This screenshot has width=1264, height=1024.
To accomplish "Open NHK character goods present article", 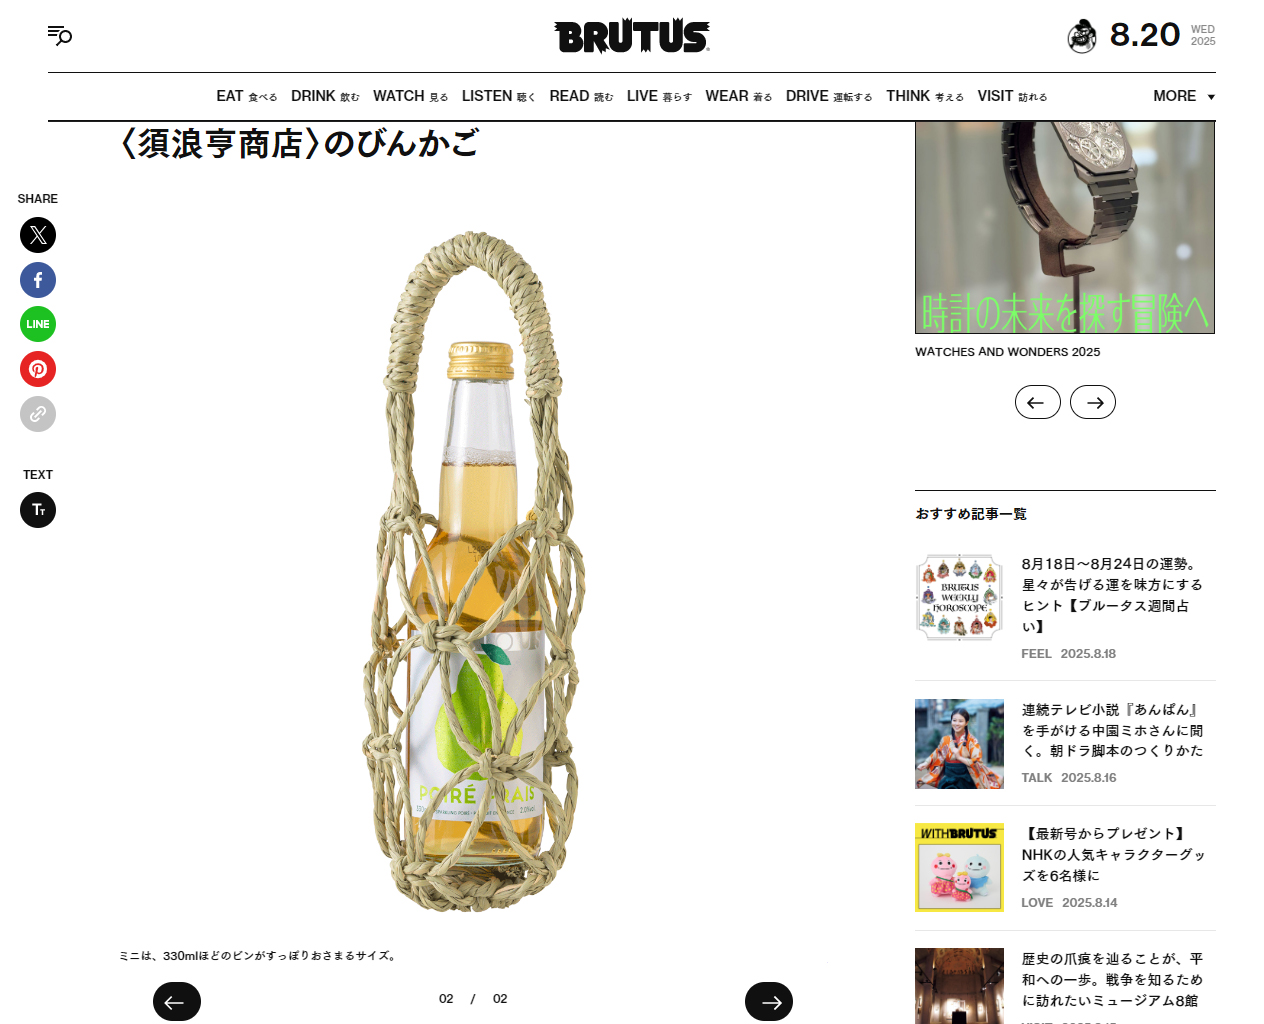I will pyautogui.click(x=1113, y=854).
